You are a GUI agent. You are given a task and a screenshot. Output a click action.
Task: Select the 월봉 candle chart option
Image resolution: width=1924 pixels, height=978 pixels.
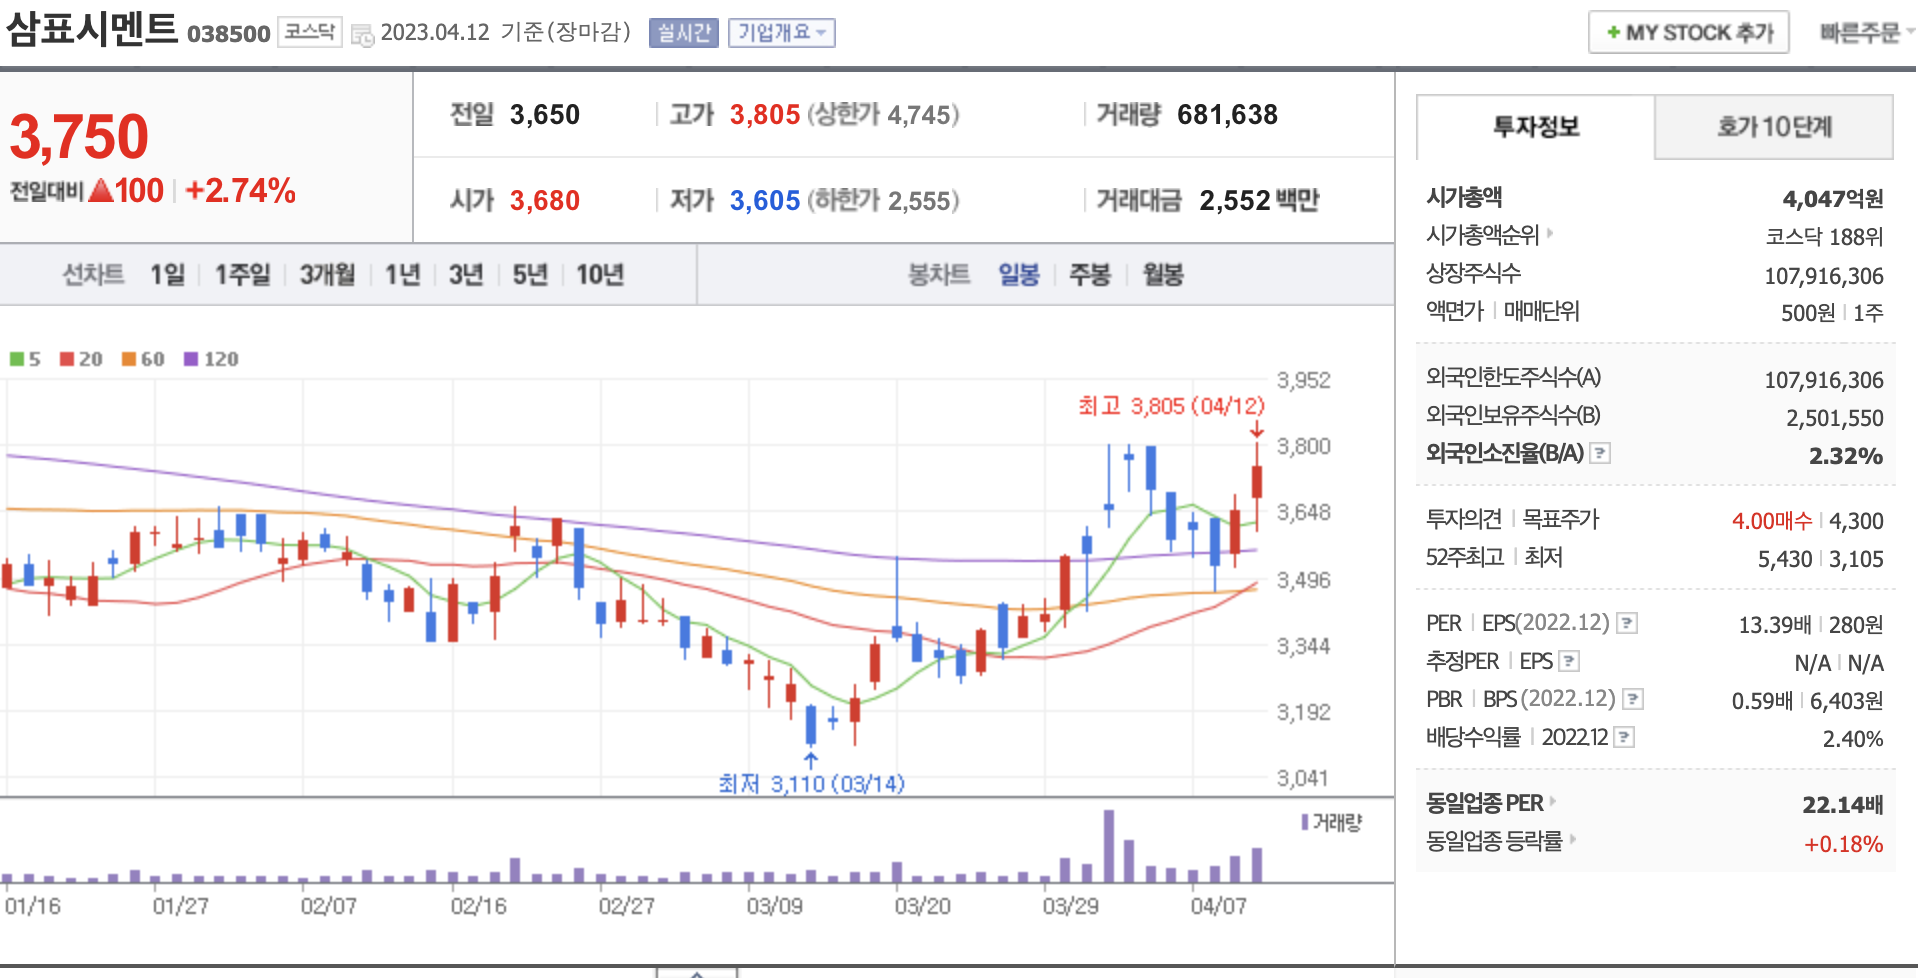click(x=1162, y=275)
